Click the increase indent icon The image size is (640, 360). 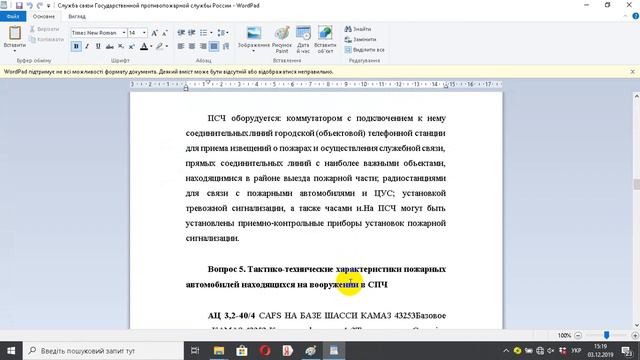click(x=191, y=33)
